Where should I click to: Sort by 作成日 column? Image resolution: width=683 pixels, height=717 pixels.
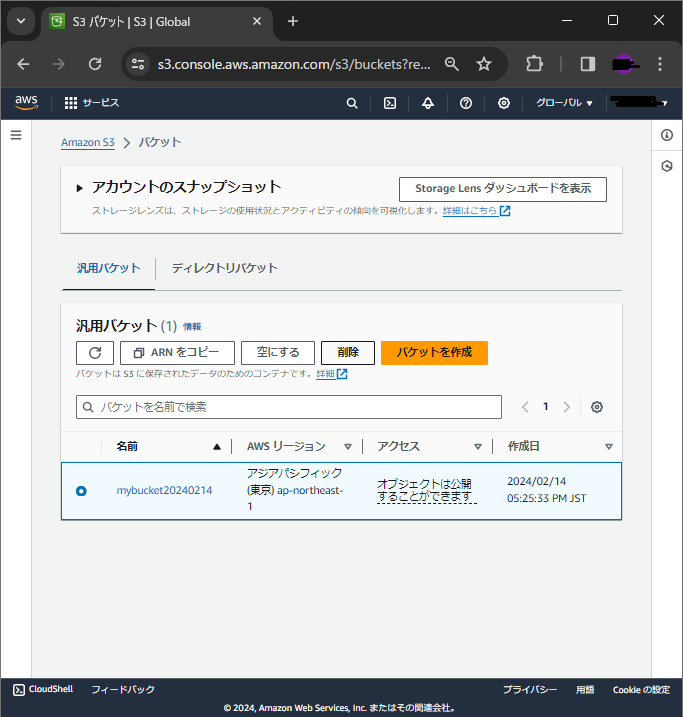(x=560, y=446)
